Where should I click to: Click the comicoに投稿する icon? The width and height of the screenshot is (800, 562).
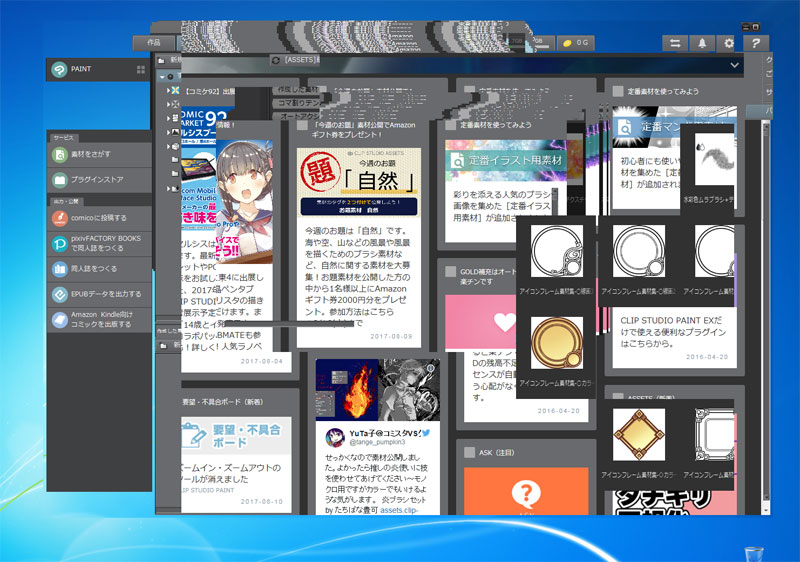60,218
